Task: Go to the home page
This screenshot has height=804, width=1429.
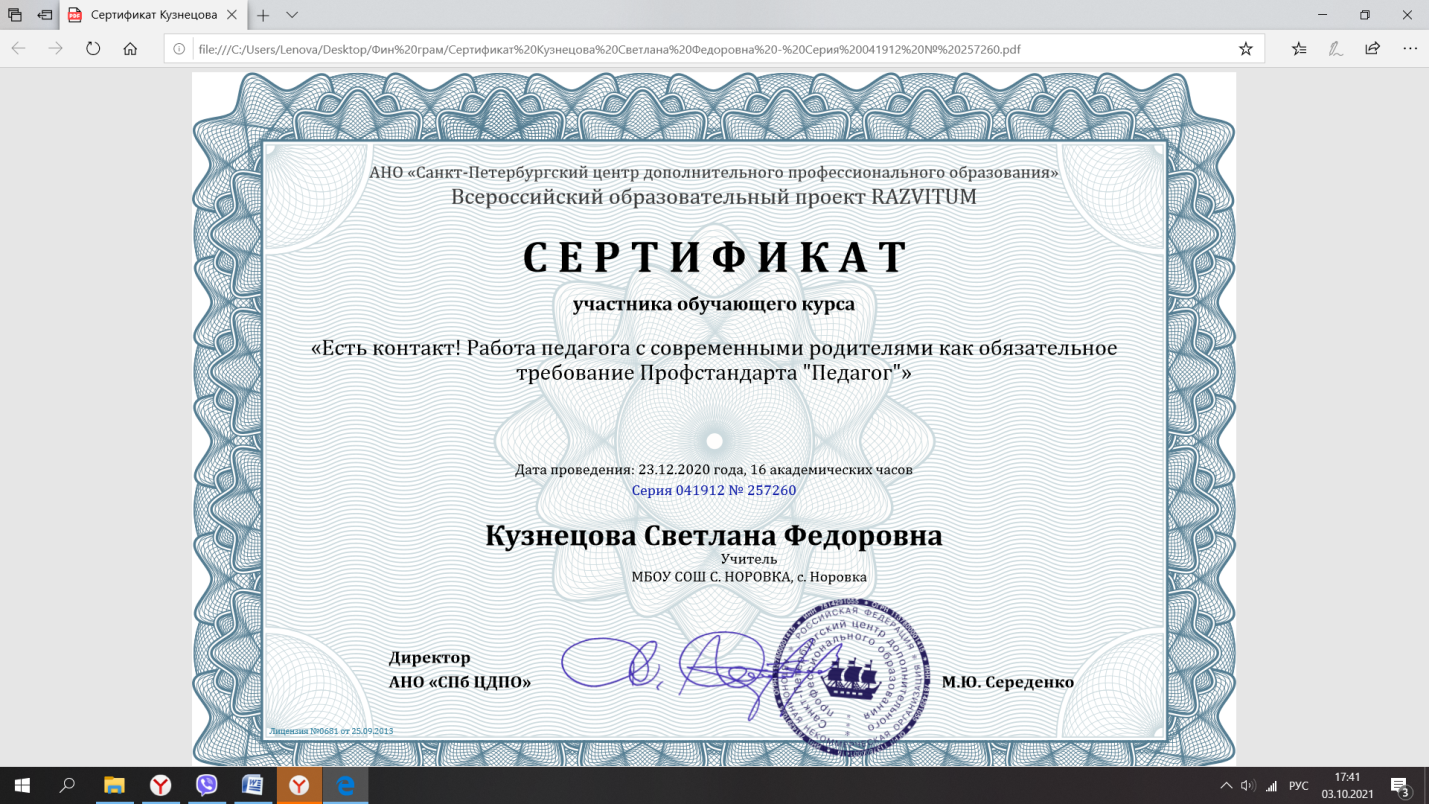Action: pos(130,48)
